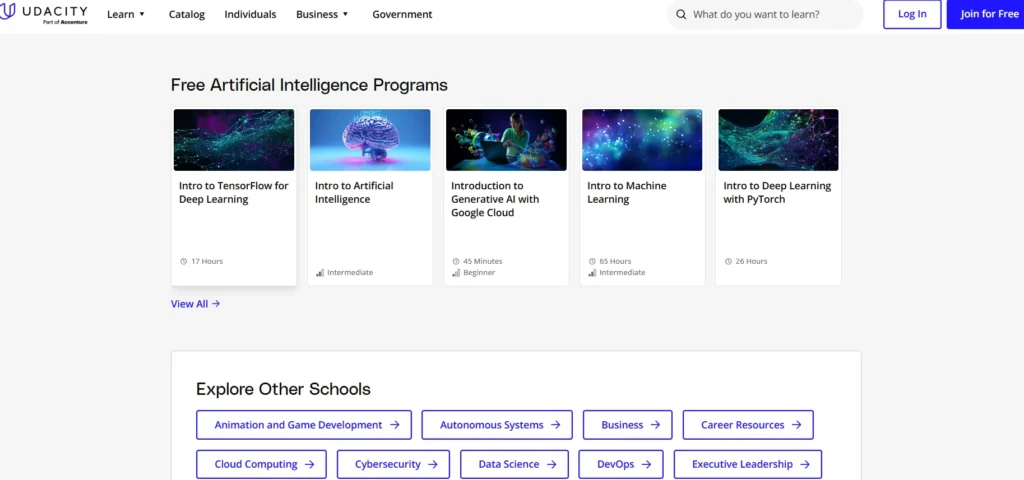The image size is (1024, 480).
Task: Click the 26 Hours duration text
Action: pyautogui.click(x=751, y=261)
